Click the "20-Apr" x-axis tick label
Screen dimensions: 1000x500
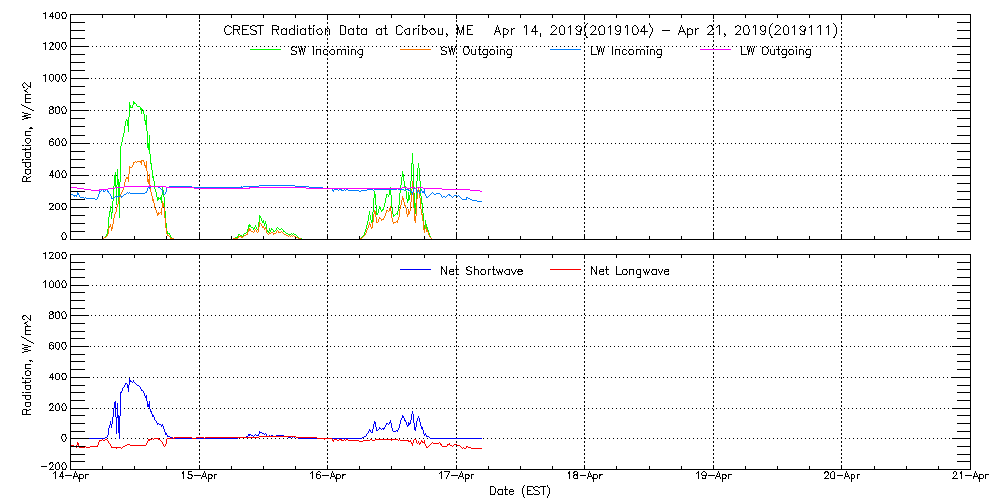coord(842,475)
